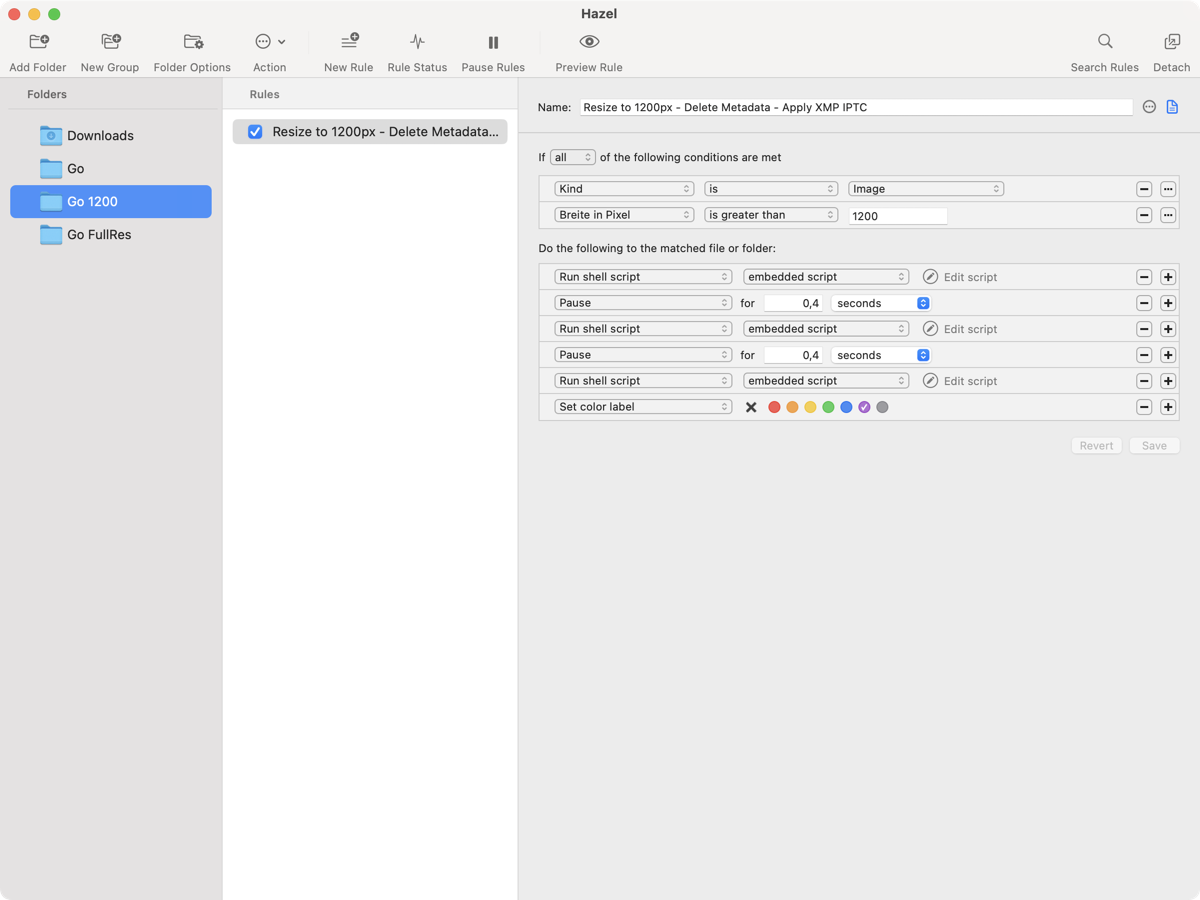
Task: Click ellipsis button on Breite in Pixel row
Action: (x=1168, y=215)
